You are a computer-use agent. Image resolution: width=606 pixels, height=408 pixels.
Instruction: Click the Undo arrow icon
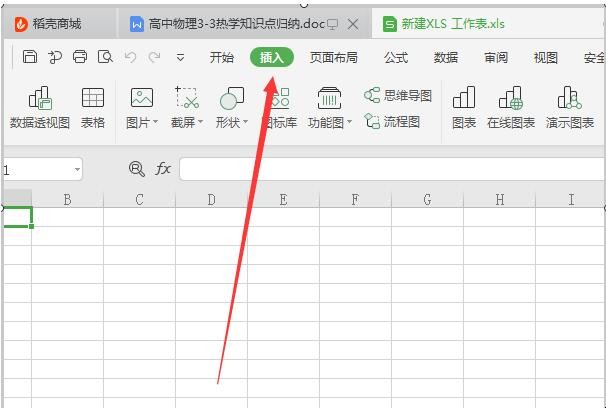coord(130,57)
